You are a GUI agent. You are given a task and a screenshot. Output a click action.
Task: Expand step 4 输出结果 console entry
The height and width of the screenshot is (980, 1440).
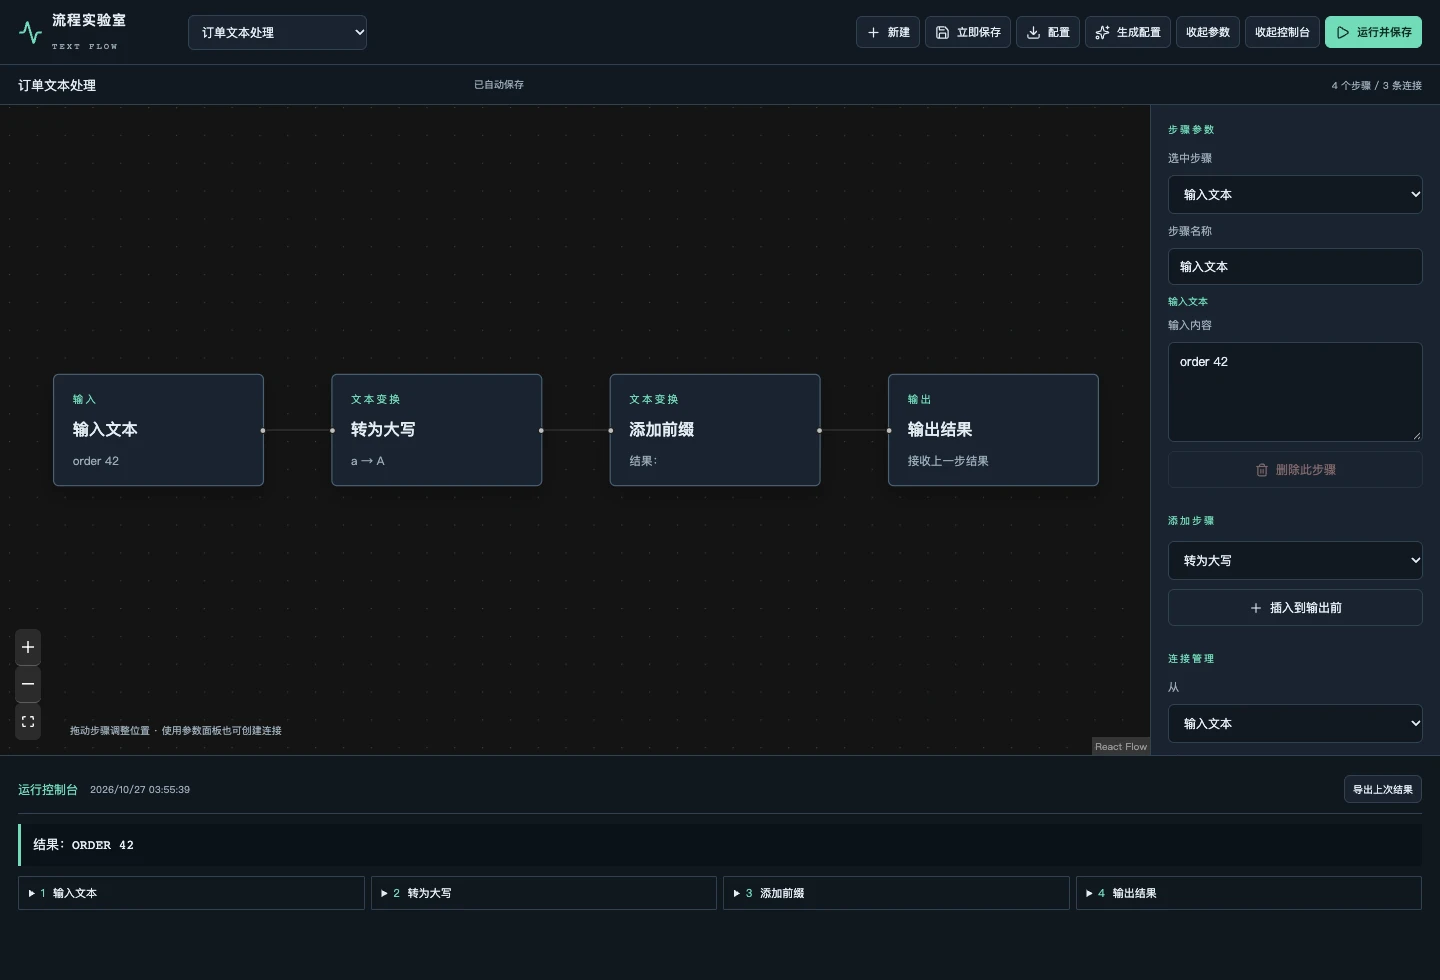[x=1249, y=893]
